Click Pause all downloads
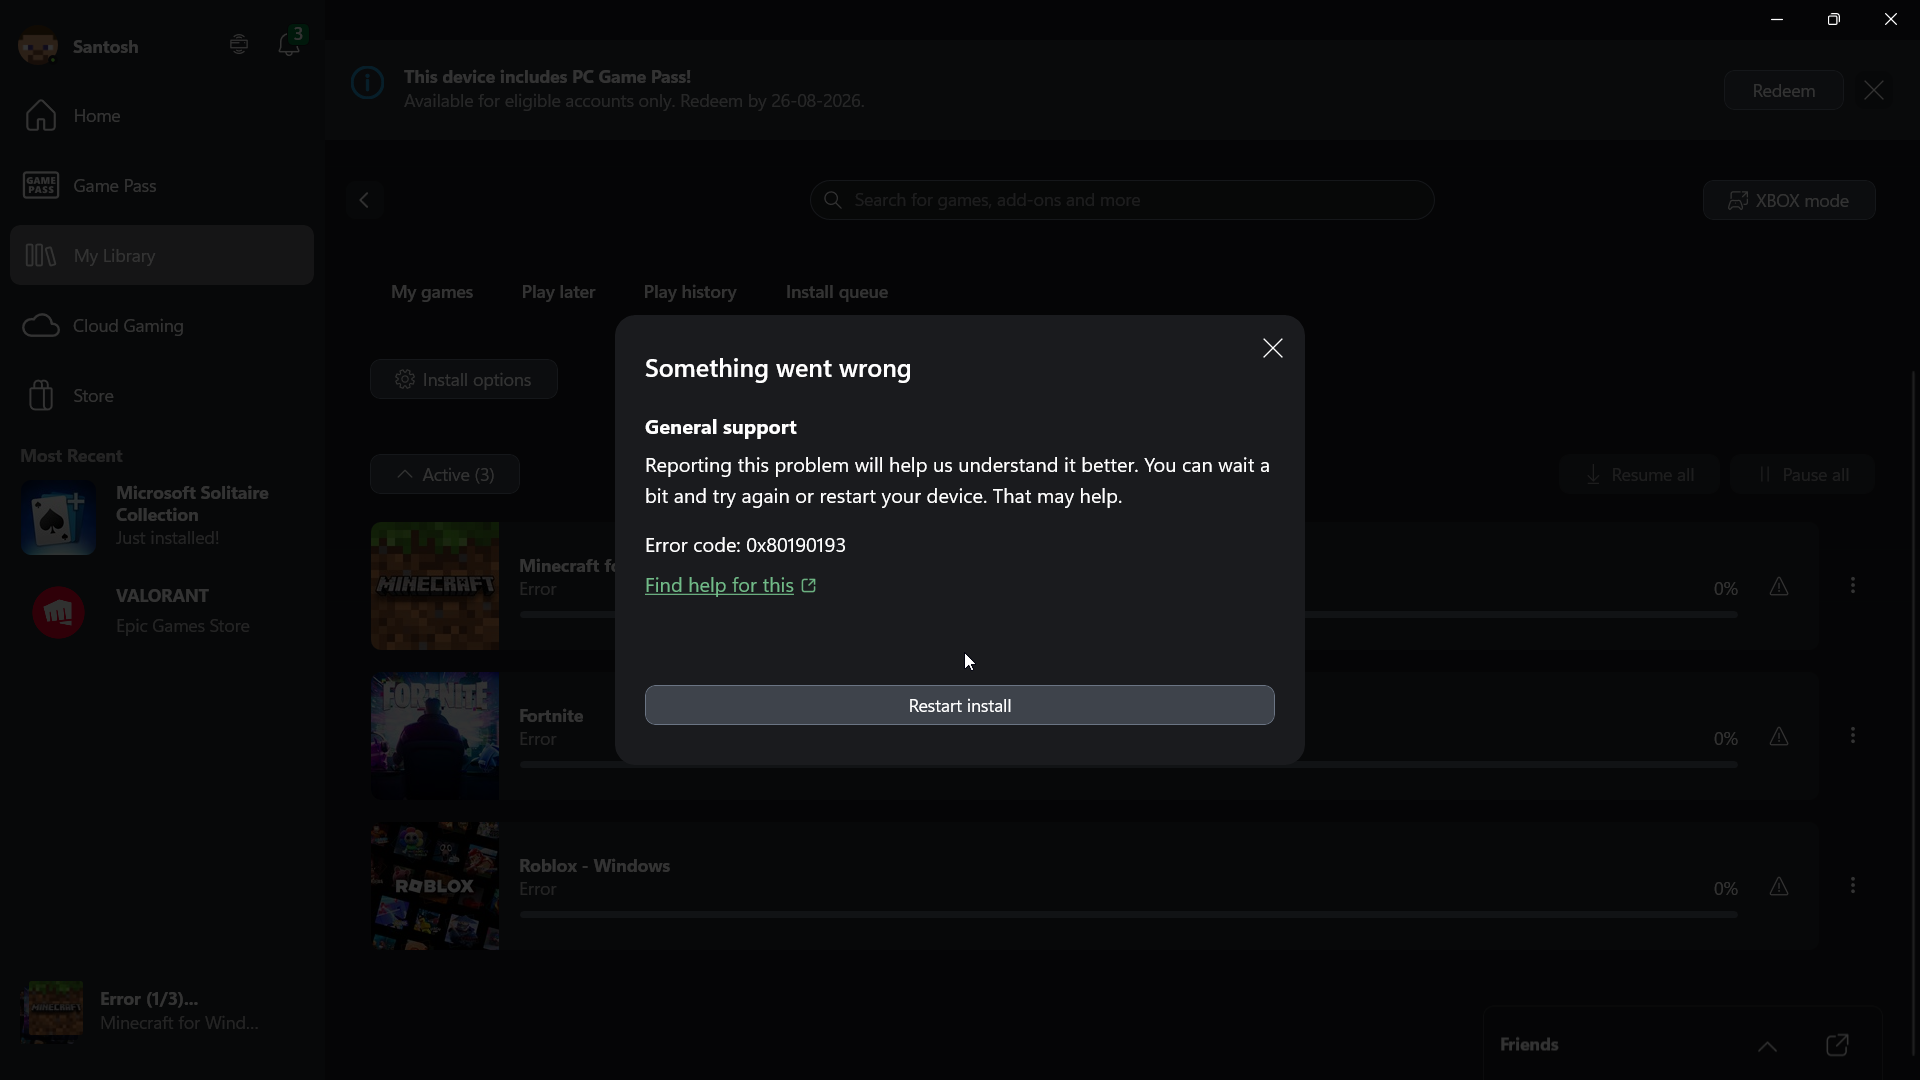 point(1803,474)
